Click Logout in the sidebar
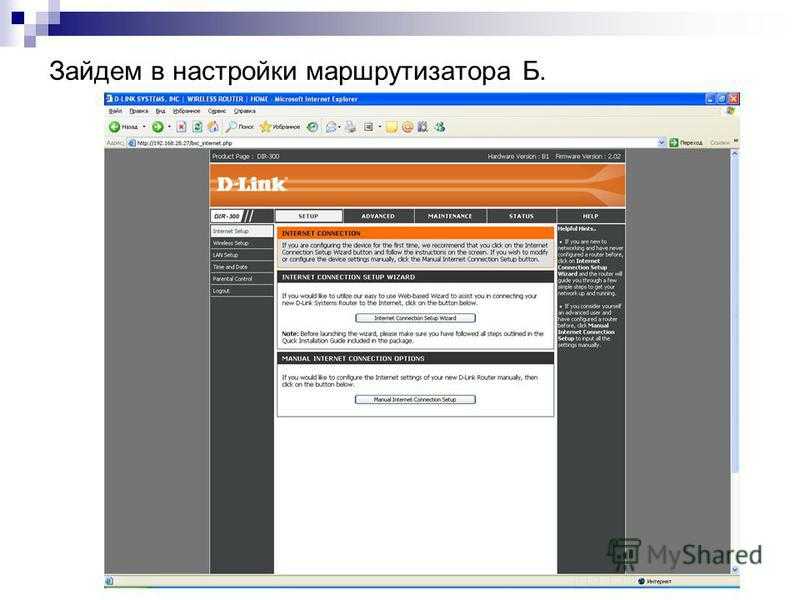 (x=242, y=291)
